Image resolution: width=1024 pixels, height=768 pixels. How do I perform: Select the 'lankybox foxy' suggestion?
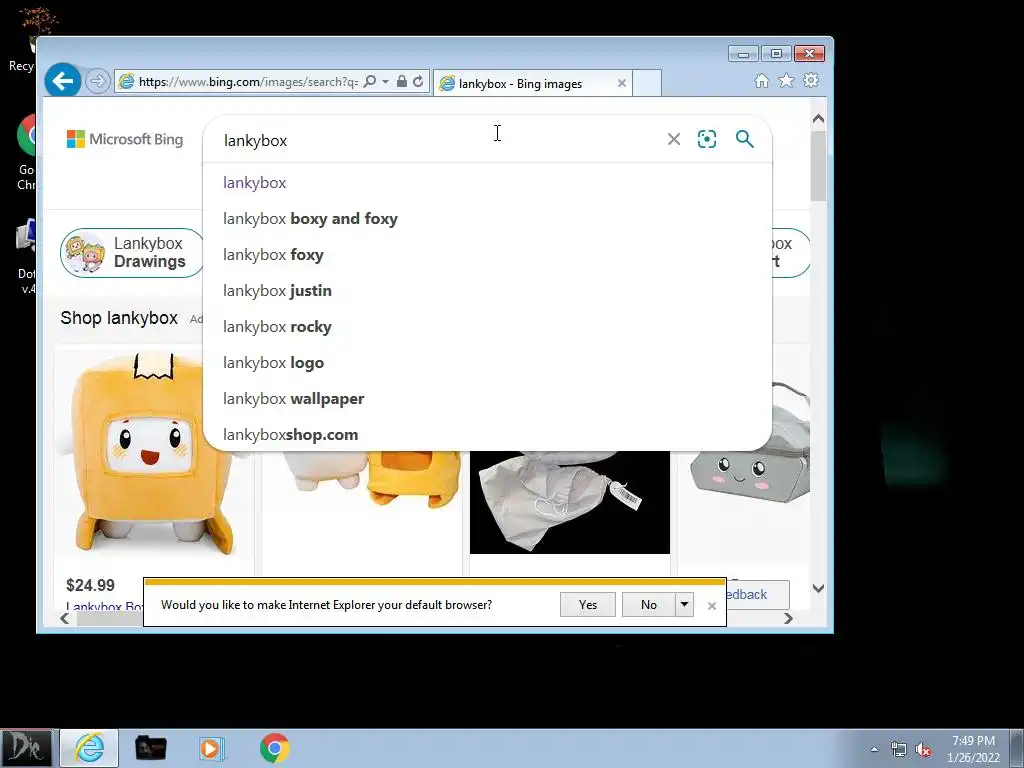[487, 255]
